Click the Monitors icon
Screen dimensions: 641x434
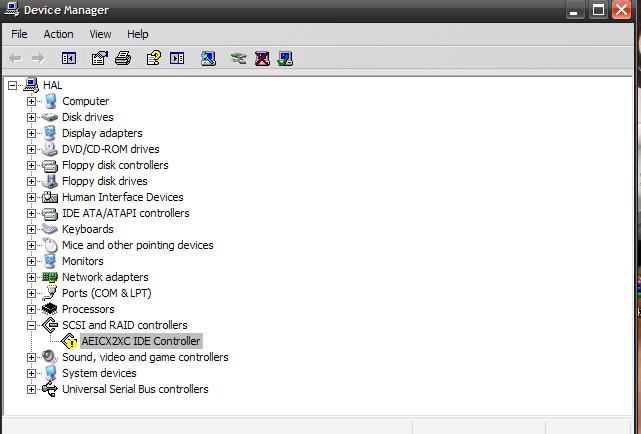[x=50, y=261]
